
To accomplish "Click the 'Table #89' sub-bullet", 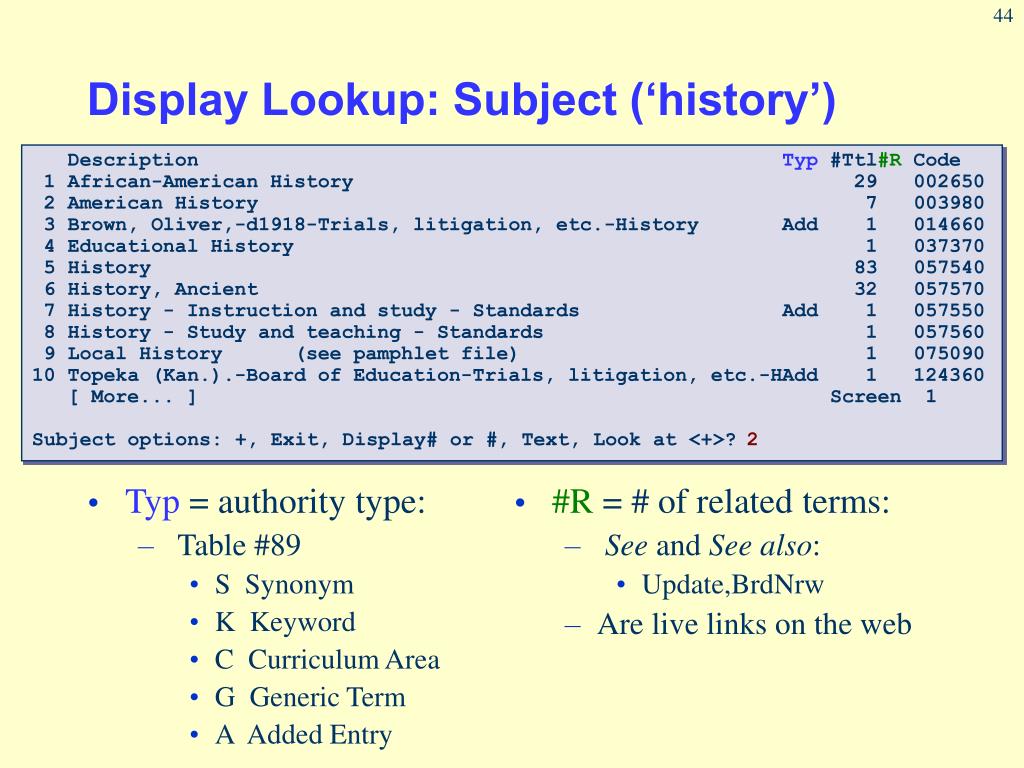I will point(239,545).
